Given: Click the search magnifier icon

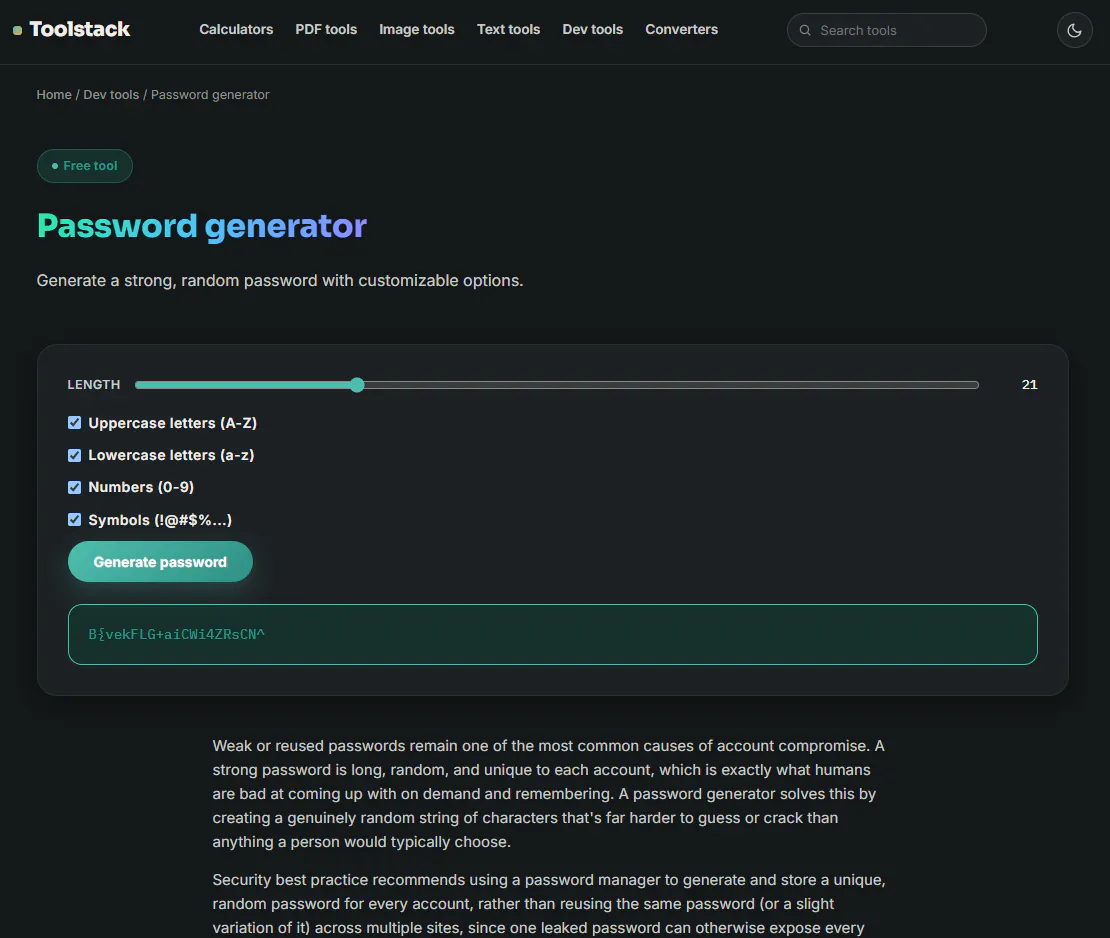Looking at the screenshot, I should pos(805,30).
